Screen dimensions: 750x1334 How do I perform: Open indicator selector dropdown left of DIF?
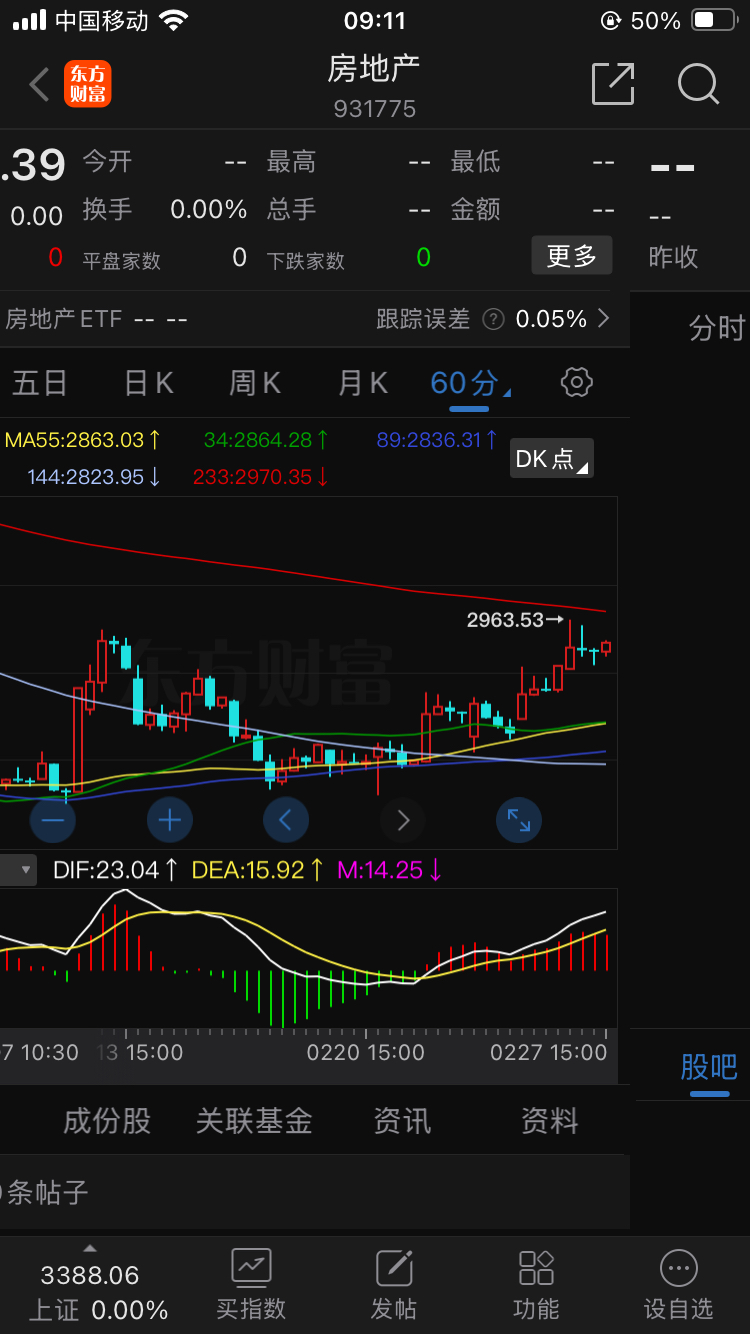[18, 870]
